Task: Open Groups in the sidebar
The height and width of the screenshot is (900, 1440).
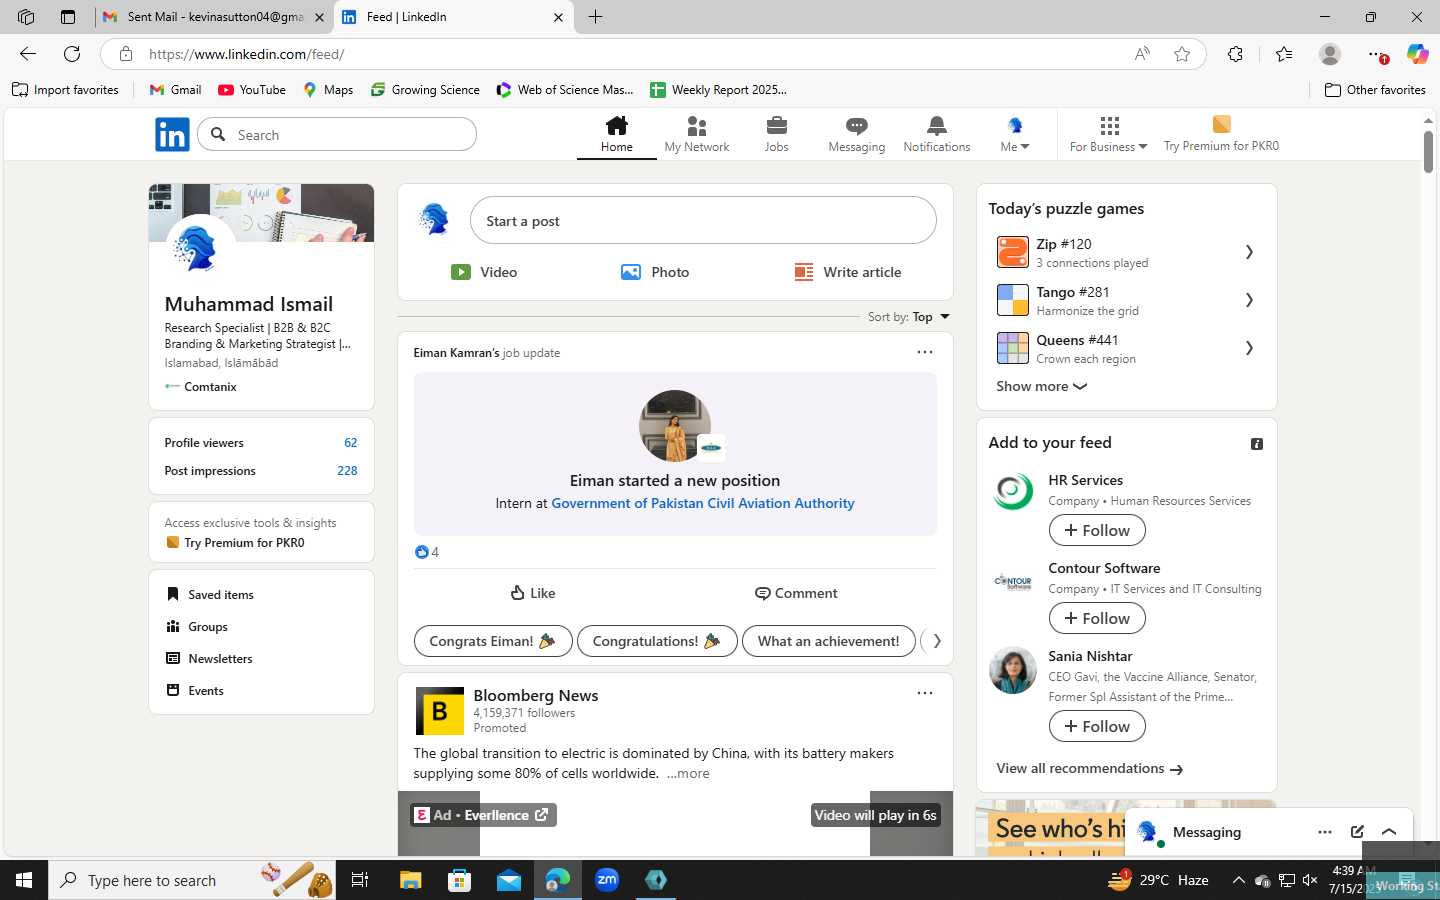Action: tap(197, 626)
